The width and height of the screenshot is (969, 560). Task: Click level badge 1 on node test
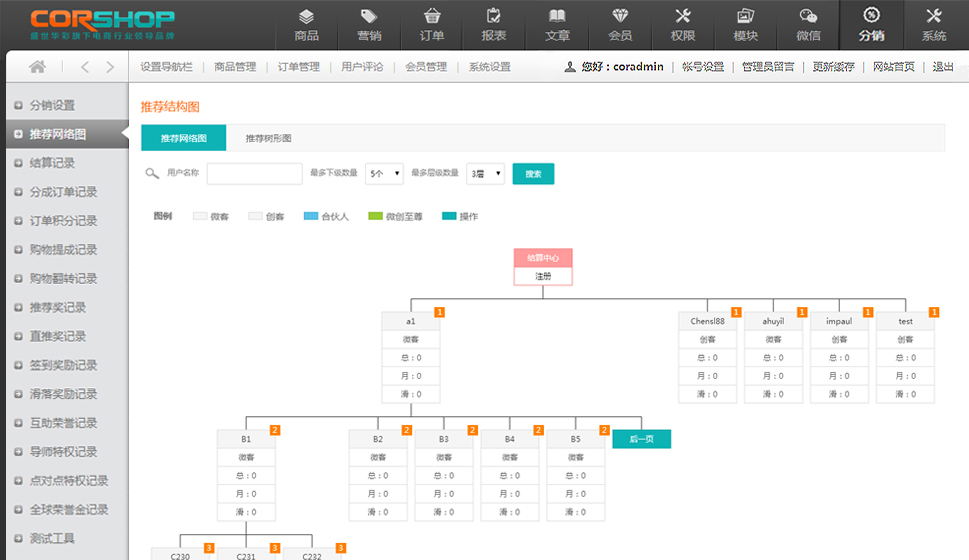click(x=934, y=312)
